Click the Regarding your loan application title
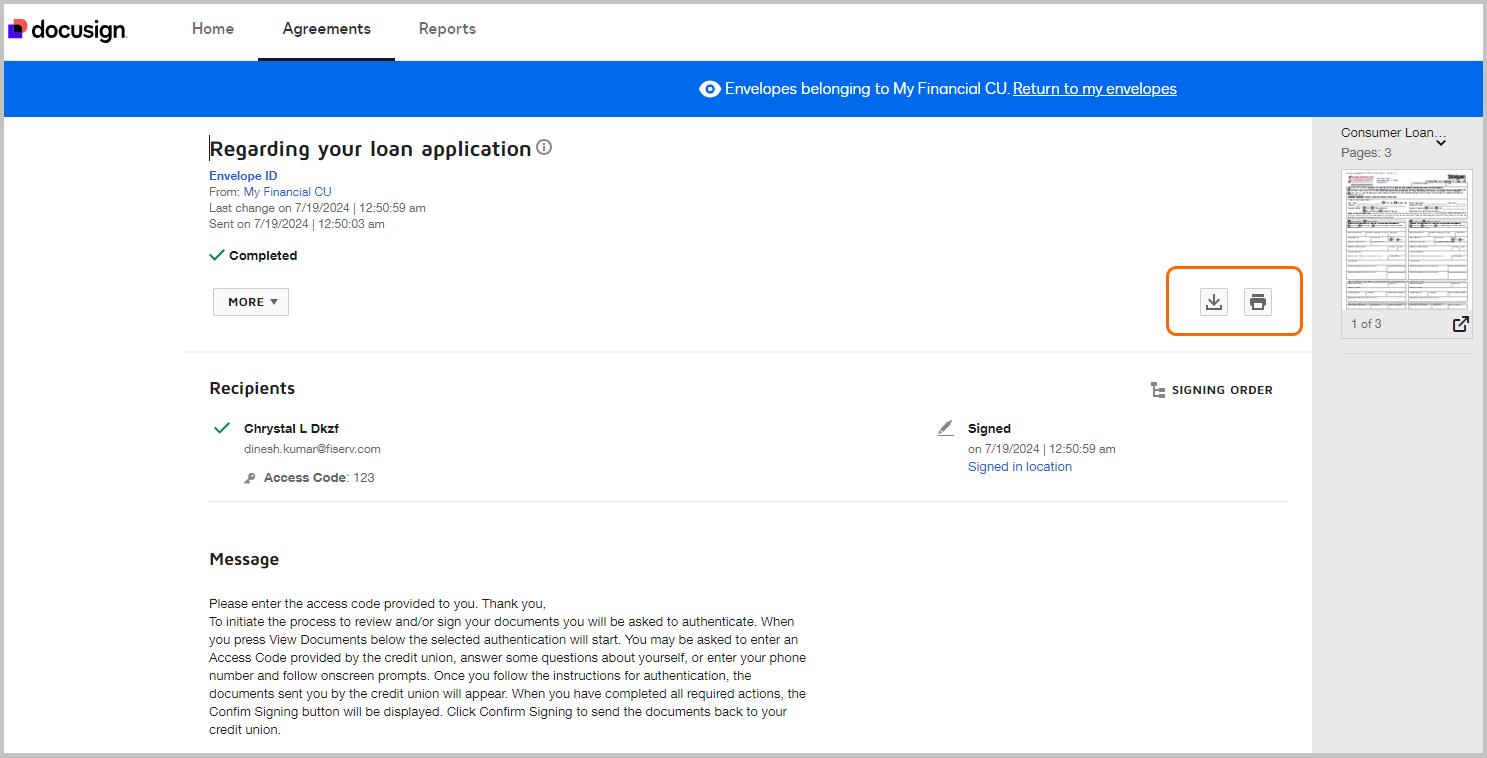 click(370, 149)
